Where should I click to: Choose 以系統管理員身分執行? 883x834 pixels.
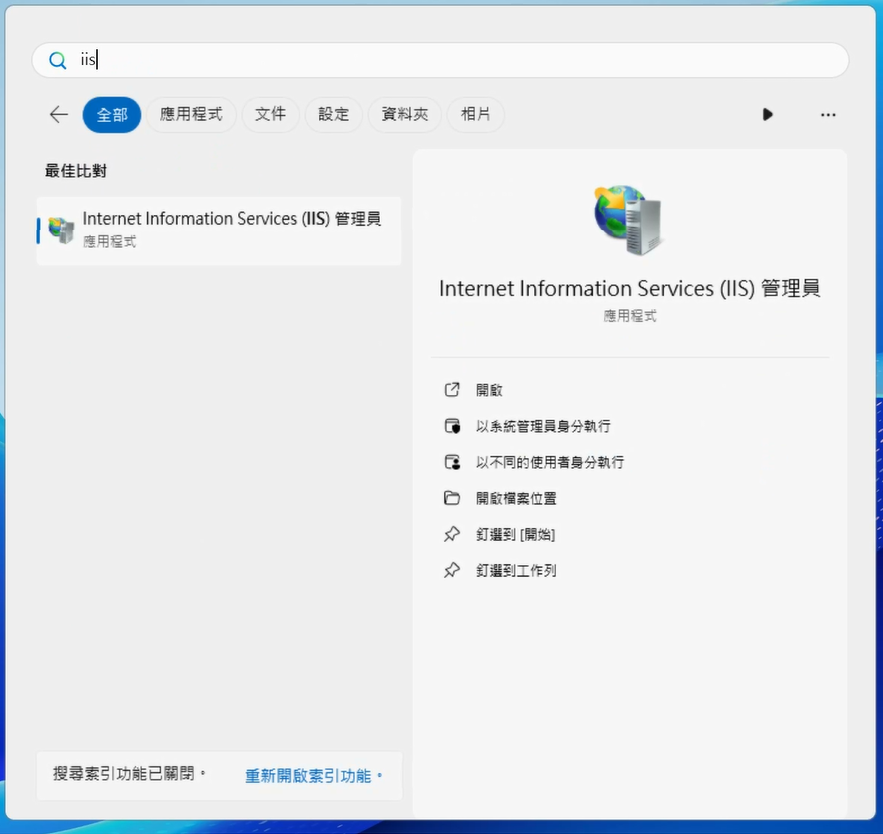coord(543,426)
